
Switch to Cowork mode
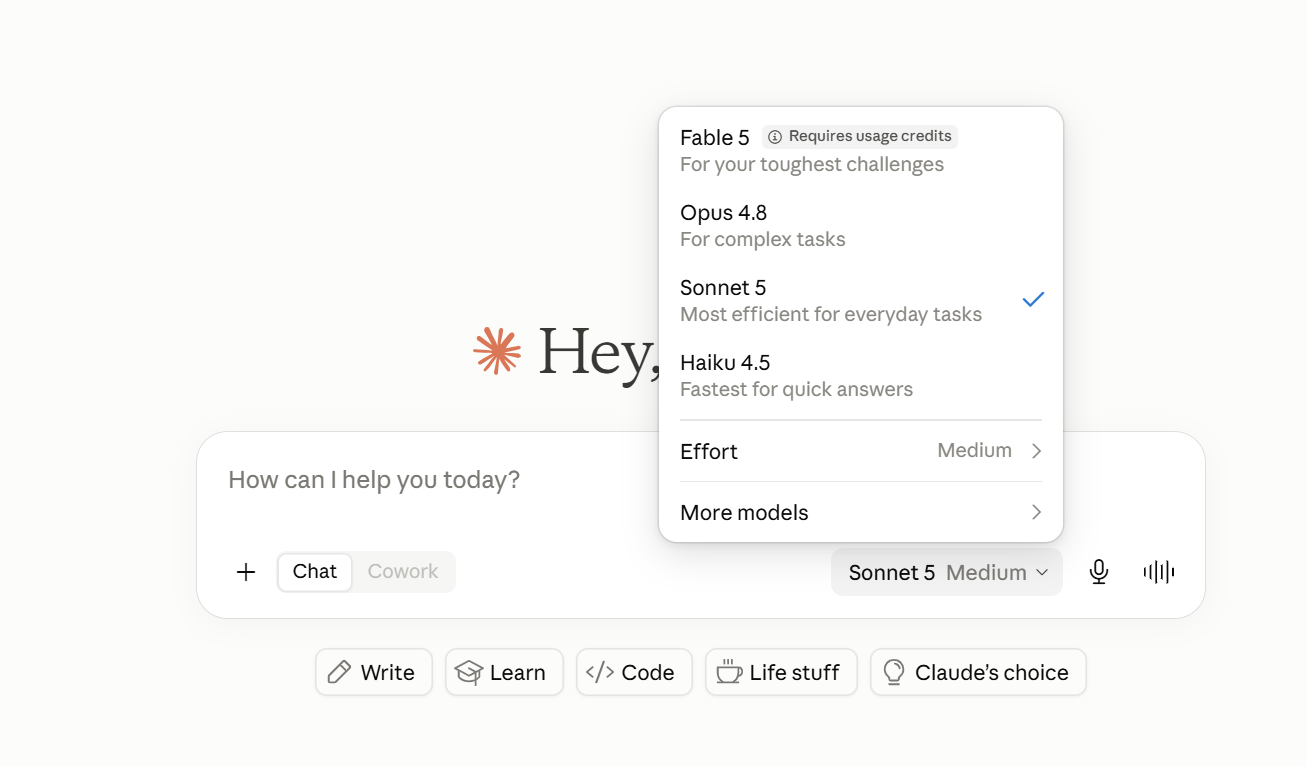pyautogui.click(x=403, y=572)
